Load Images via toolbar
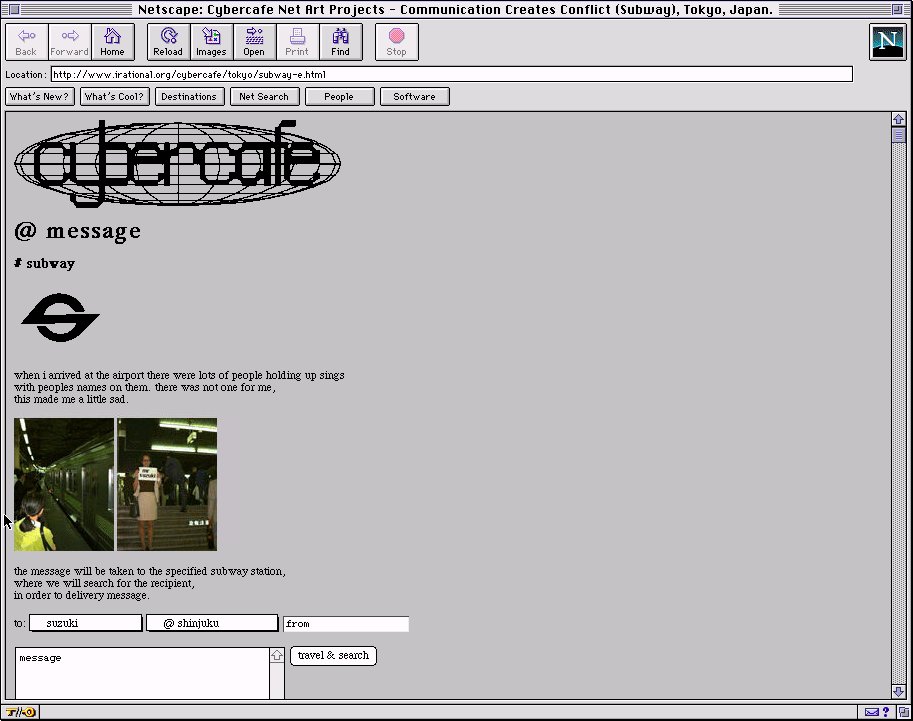 [x=211, y=42]
